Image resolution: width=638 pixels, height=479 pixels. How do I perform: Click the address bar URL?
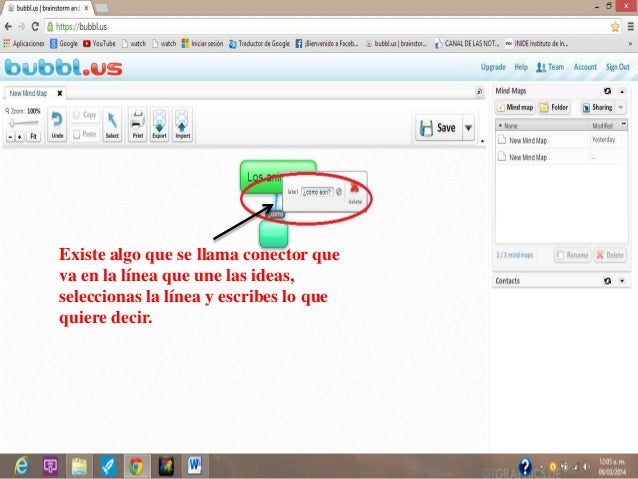81,27
